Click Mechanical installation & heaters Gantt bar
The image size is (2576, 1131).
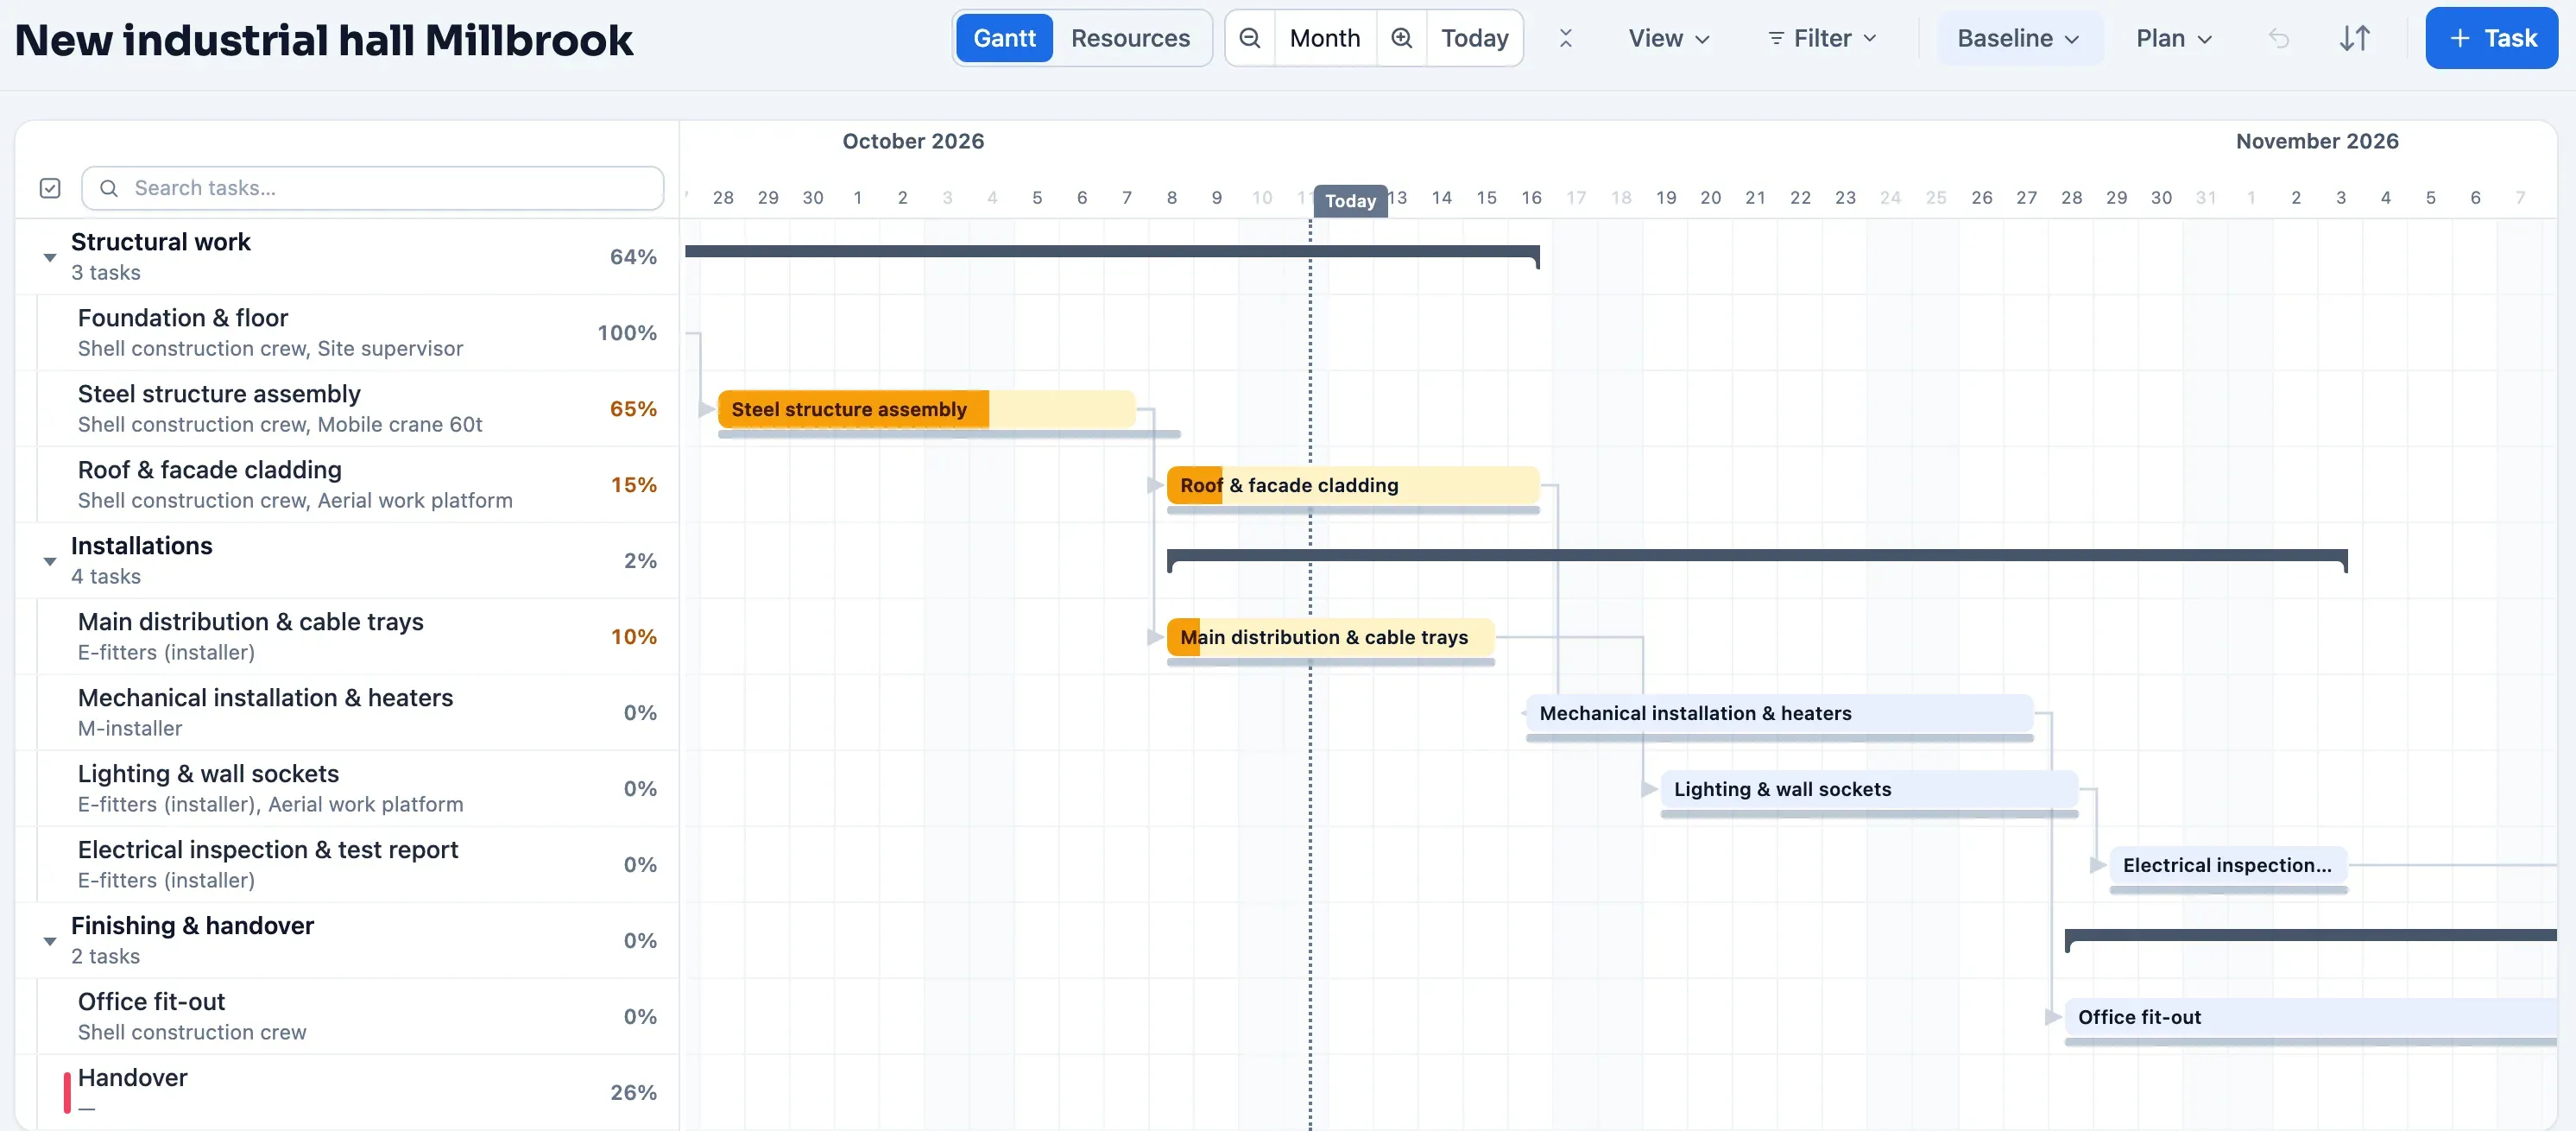(x=1780, y=713)
